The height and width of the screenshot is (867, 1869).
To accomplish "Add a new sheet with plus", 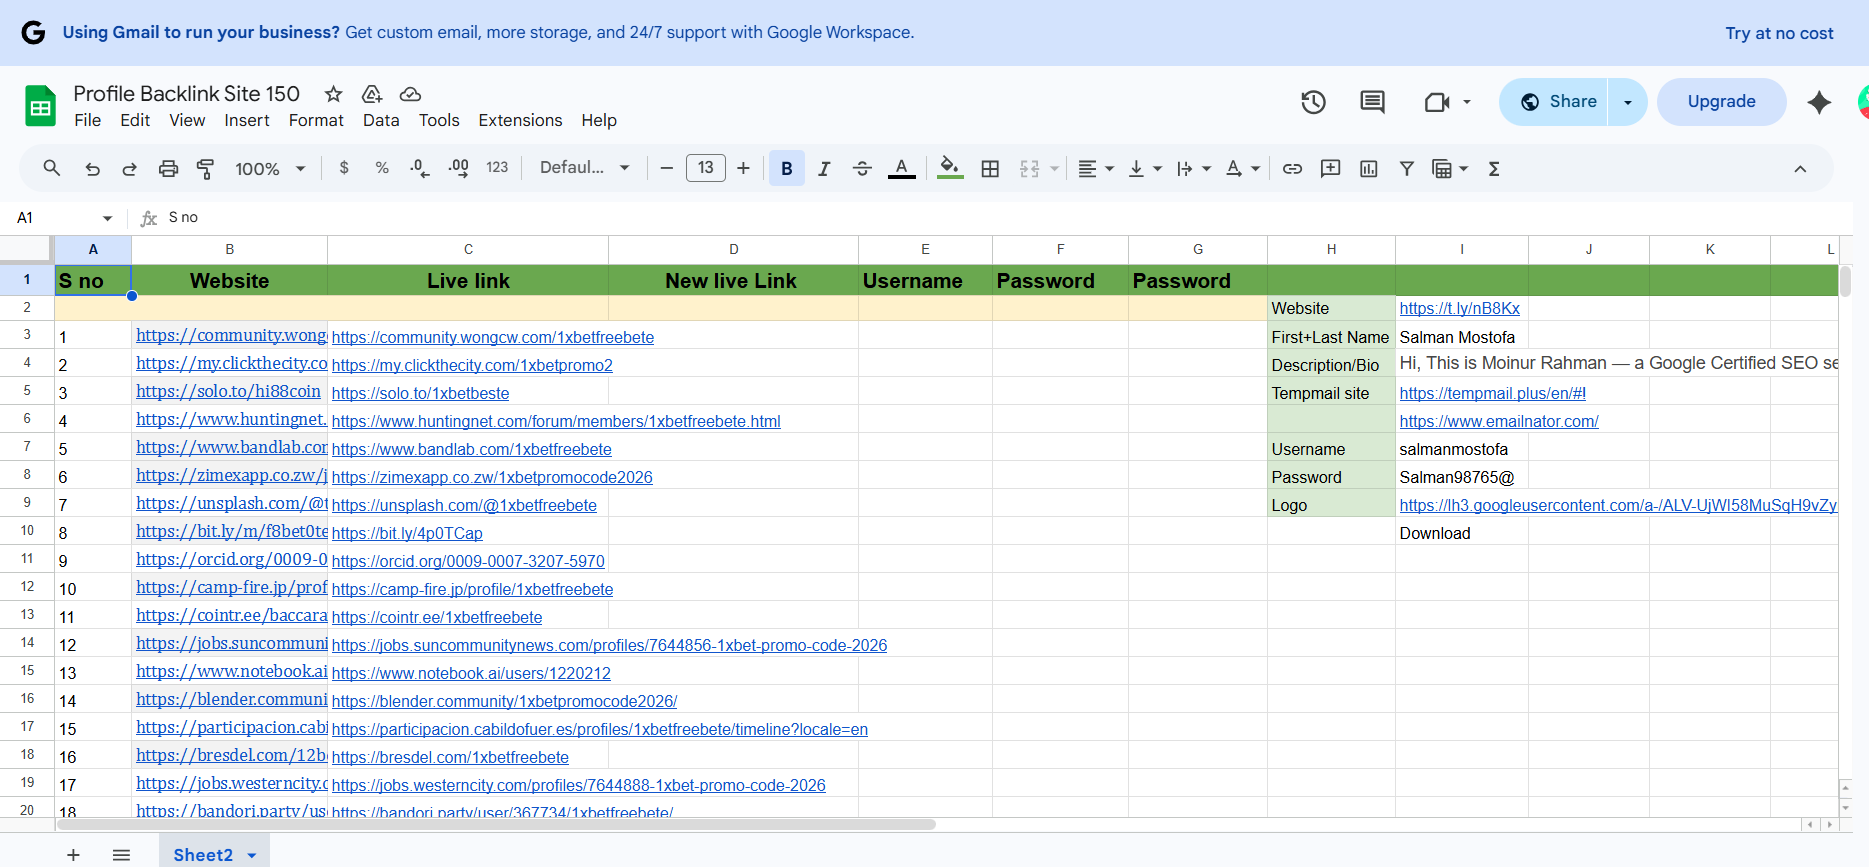I will 73,855.
